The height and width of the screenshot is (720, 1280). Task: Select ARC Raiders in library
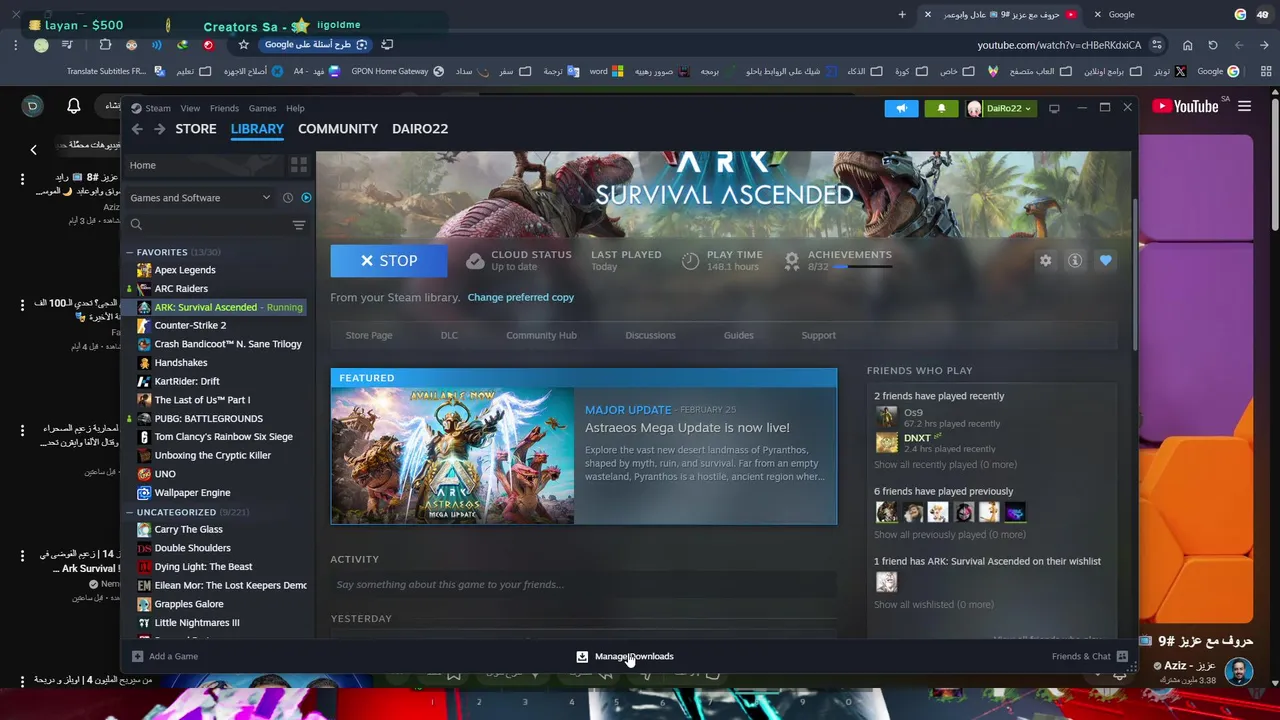pyautogui.click(x=181, y=288)
